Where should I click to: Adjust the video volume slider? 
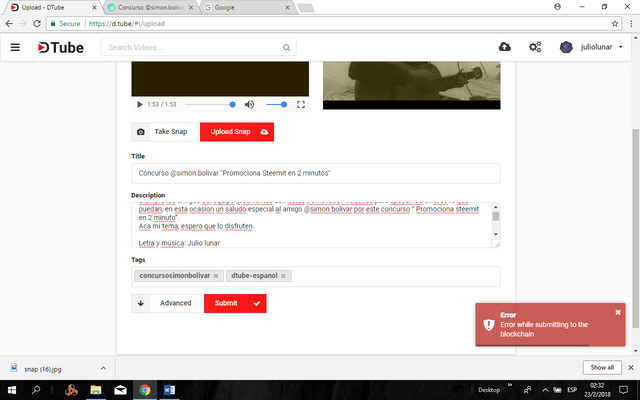[276, 104]
